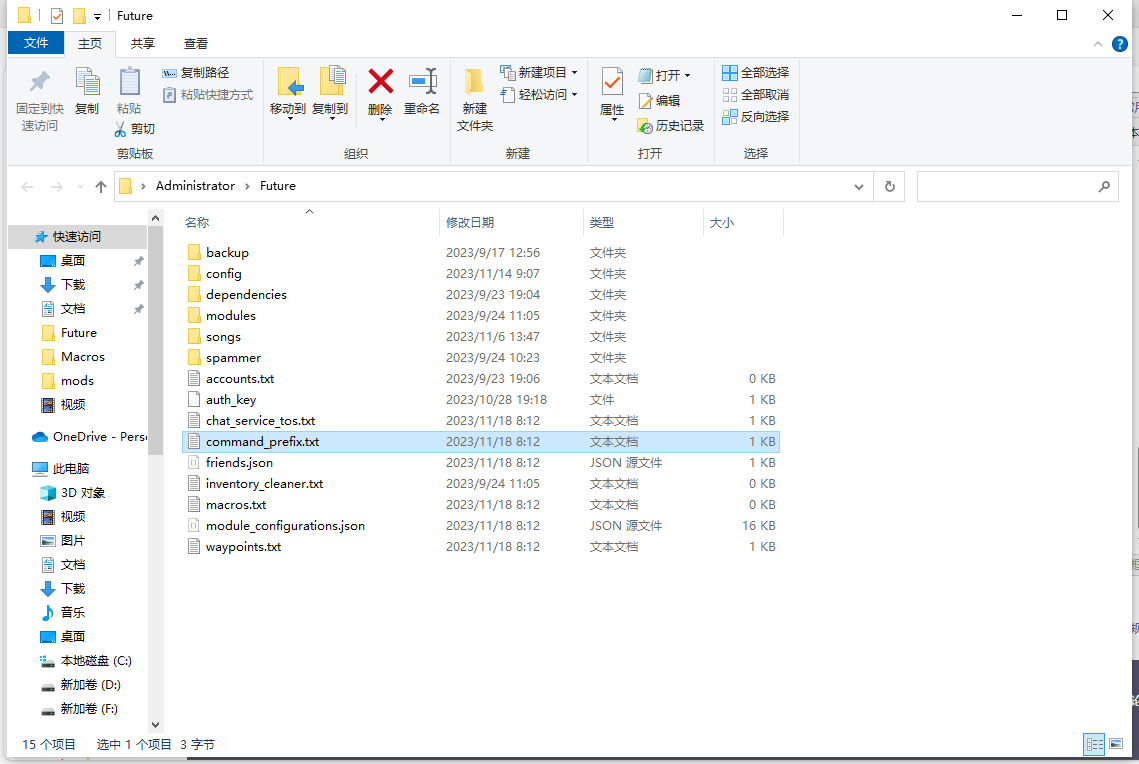The image size is (1139, 764).
Task: Click Future in the address path
Action: (x=277, y=186)
